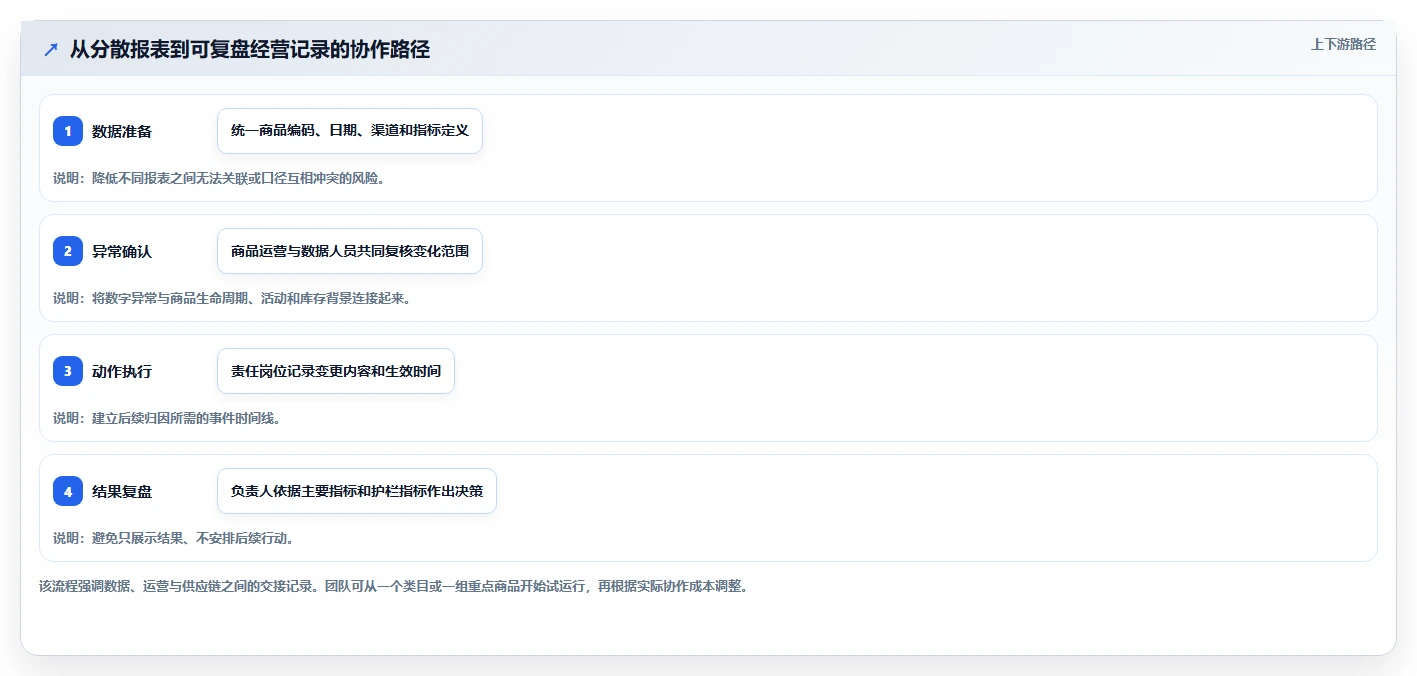Viewport: 1417px width, 676px height.
Task: Select step number 1 badge
Action: 68,131
